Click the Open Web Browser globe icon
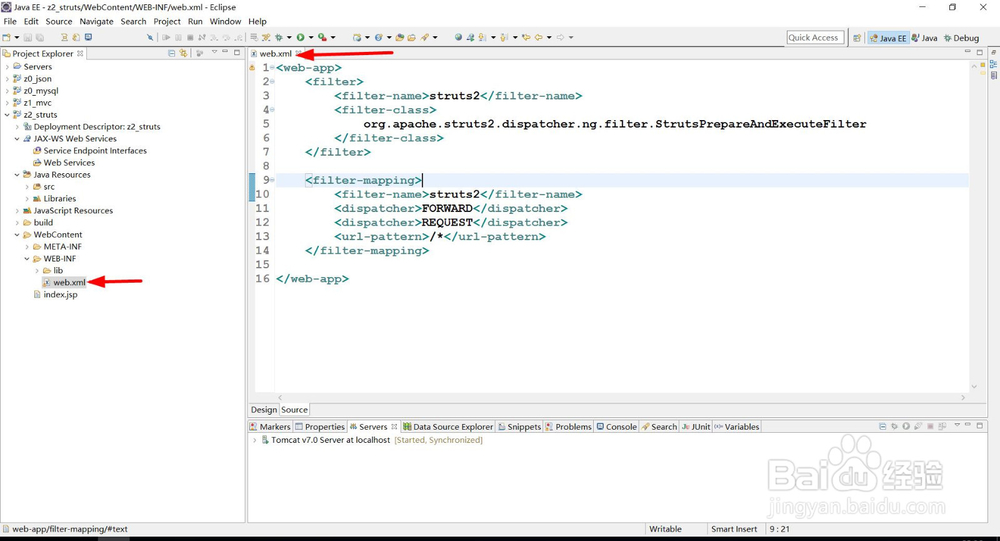The image size is (1000, 541). (458, 38)
